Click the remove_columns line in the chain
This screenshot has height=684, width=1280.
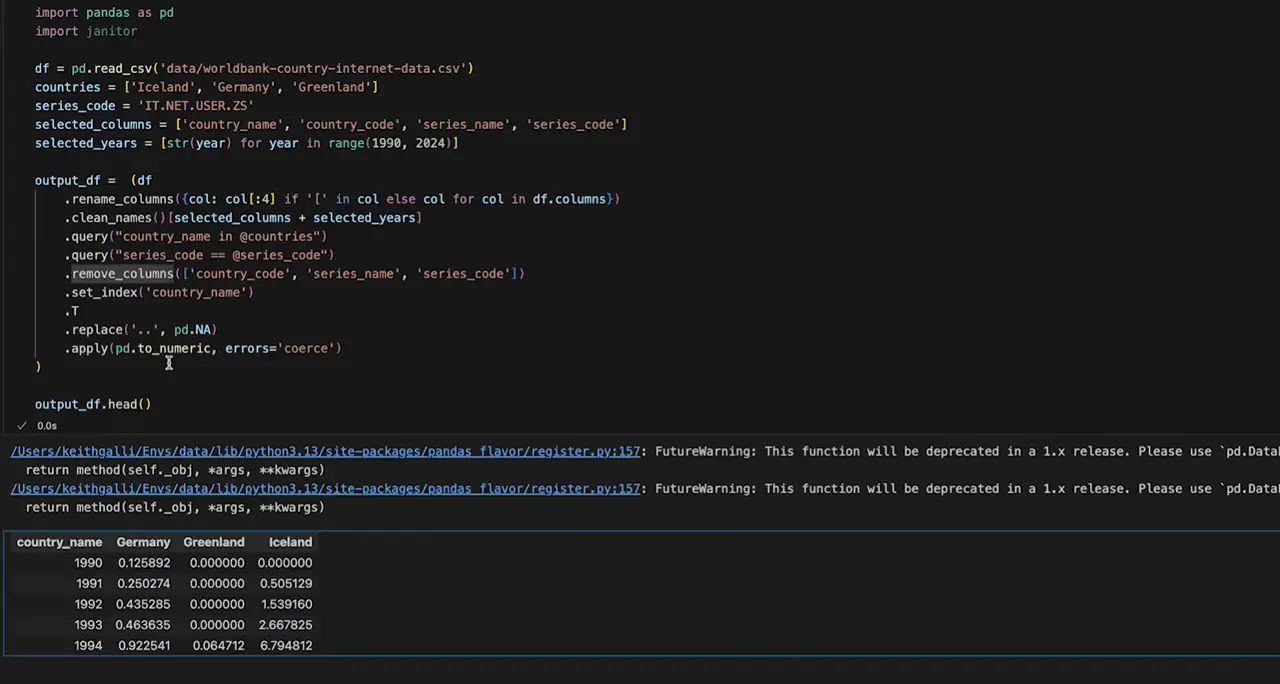[122, 273]
